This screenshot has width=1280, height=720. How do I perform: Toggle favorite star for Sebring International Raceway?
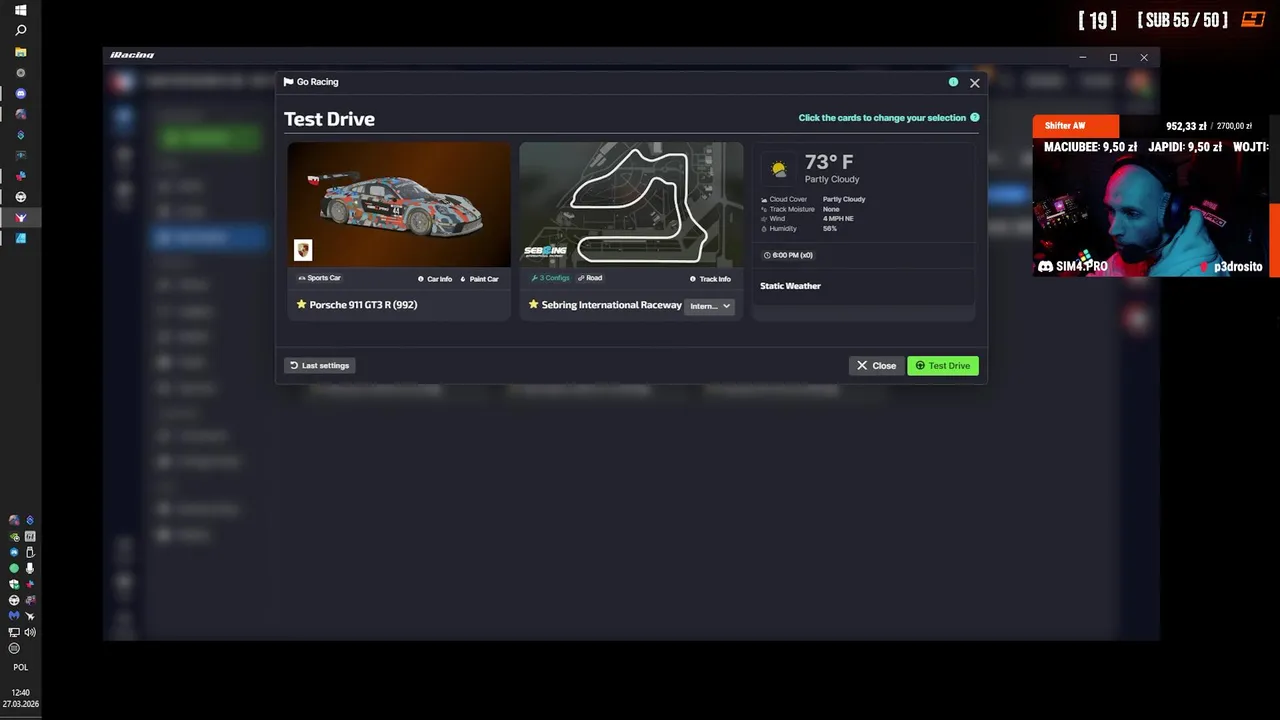[533, 305]
